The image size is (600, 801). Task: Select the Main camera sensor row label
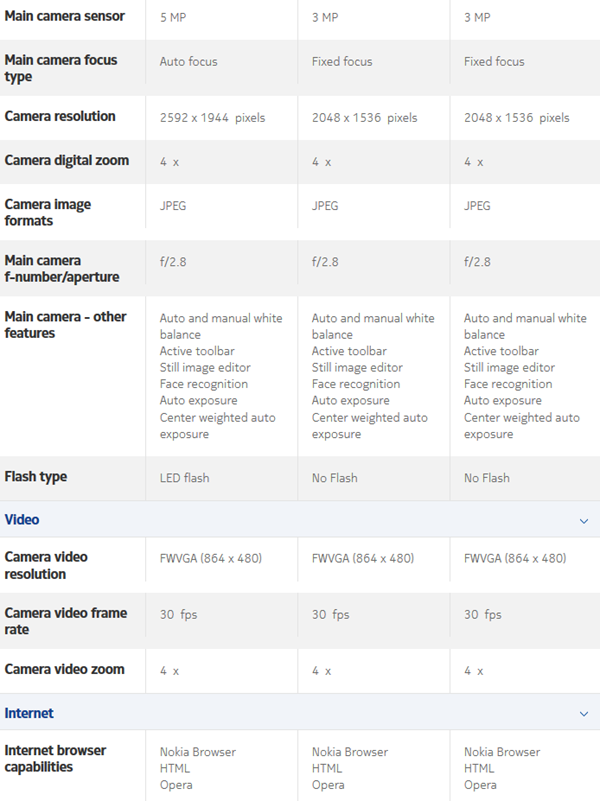(63, 17)
